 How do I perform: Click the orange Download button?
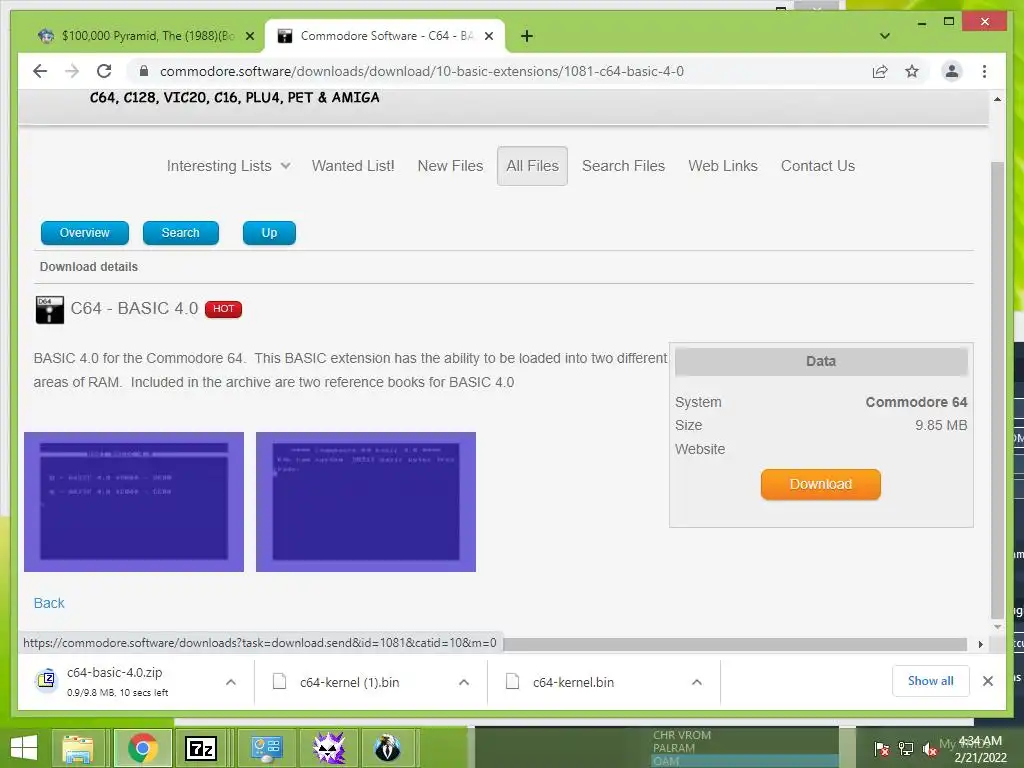tap(820, 484)
